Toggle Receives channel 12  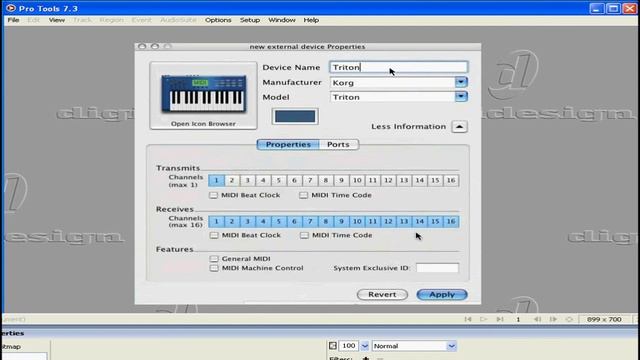pyautogui.click(x=389, y=221)
